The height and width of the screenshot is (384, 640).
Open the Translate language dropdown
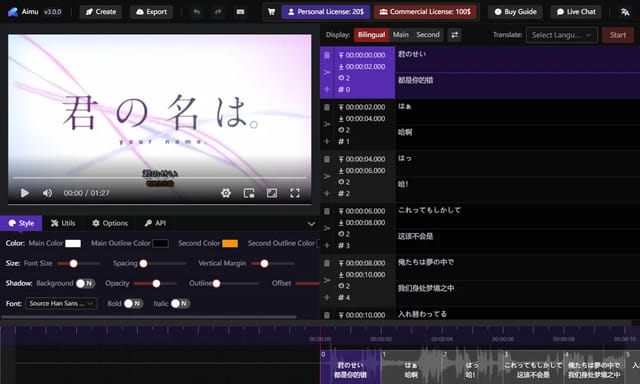tap(562, 35)
